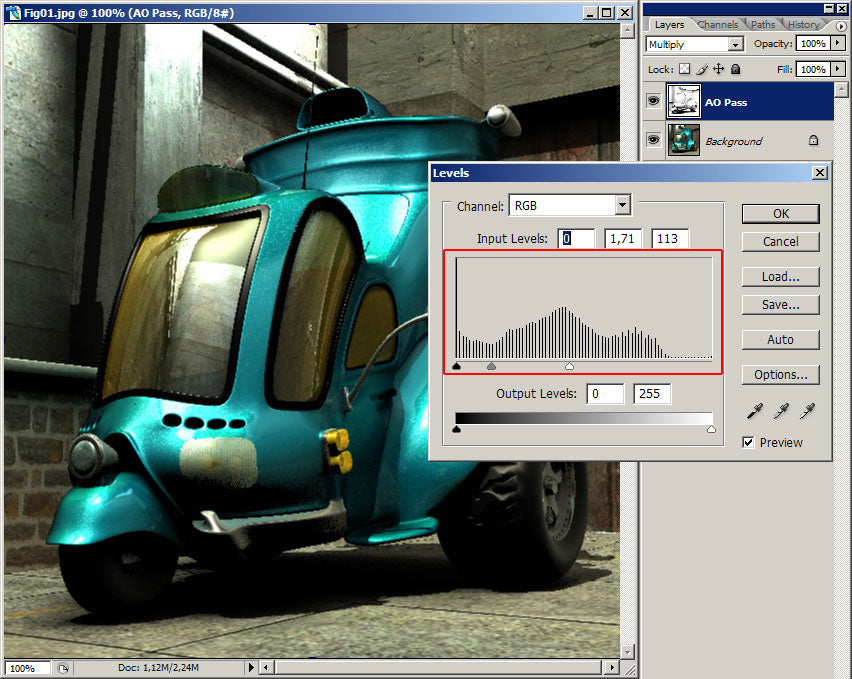This screenshot has height=679, width=852.
Task: Enable lock transparent pixels
Action: (x=682, y=70)
